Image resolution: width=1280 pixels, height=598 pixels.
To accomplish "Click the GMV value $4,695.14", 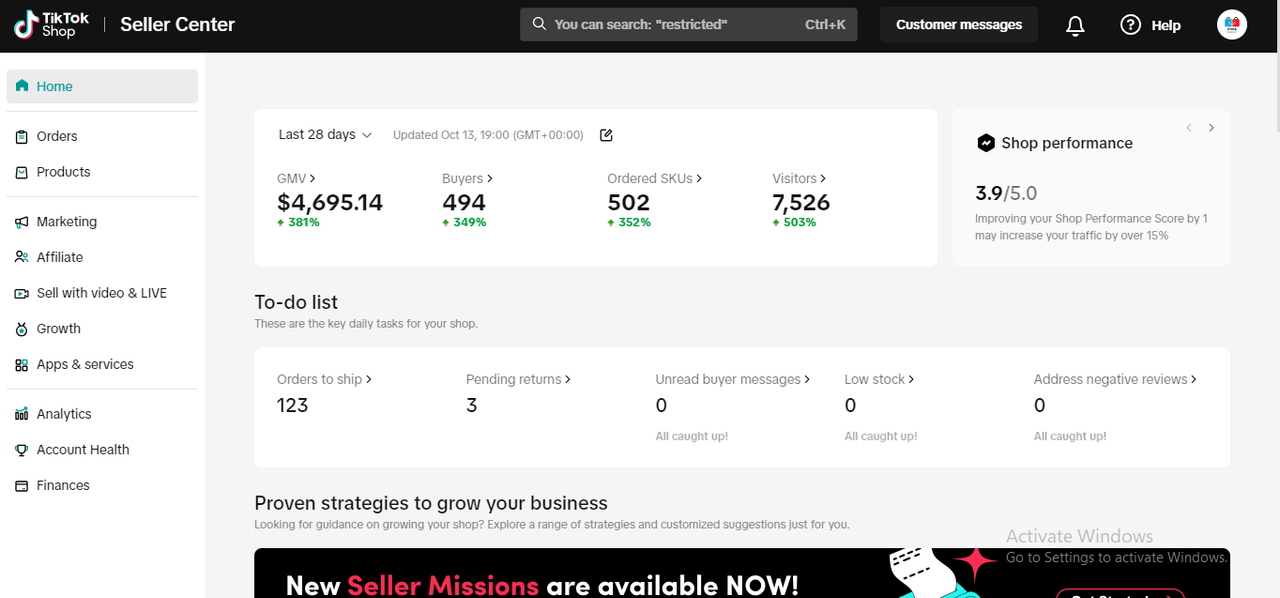I will 330,202.
